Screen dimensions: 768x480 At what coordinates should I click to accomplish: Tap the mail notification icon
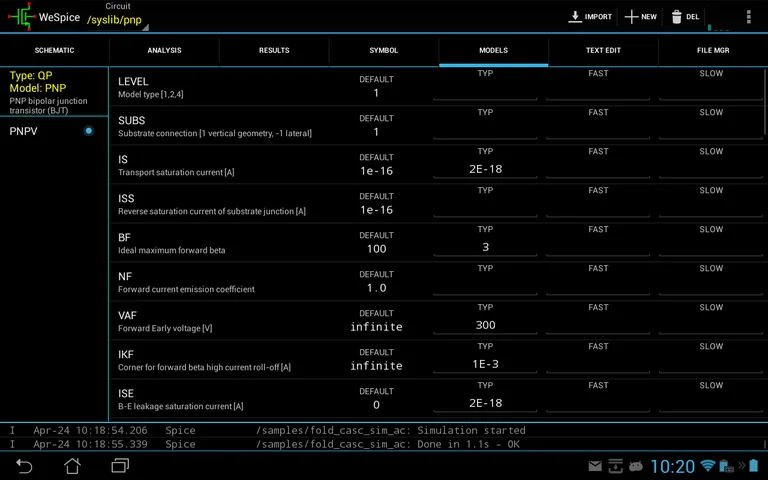point(595,466)
